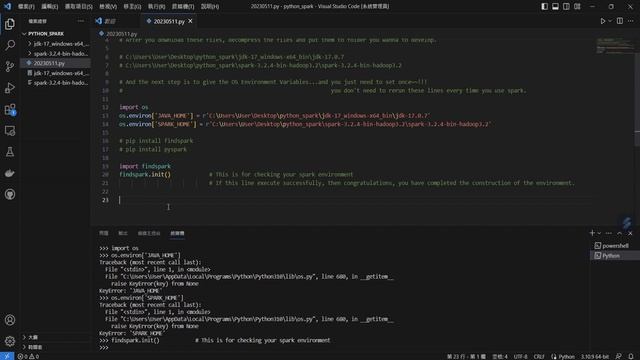Open the Run (R) menu

156,7
